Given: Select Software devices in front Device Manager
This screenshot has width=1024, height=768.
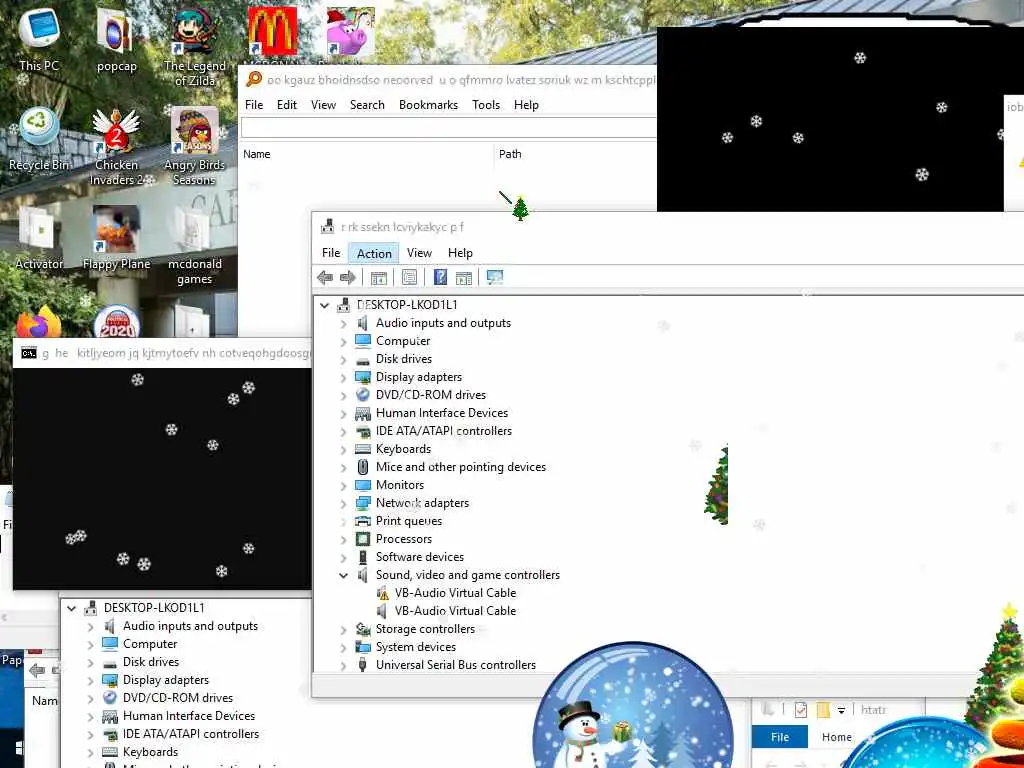Looking at the screenshot, I should (x=420, y=557).
